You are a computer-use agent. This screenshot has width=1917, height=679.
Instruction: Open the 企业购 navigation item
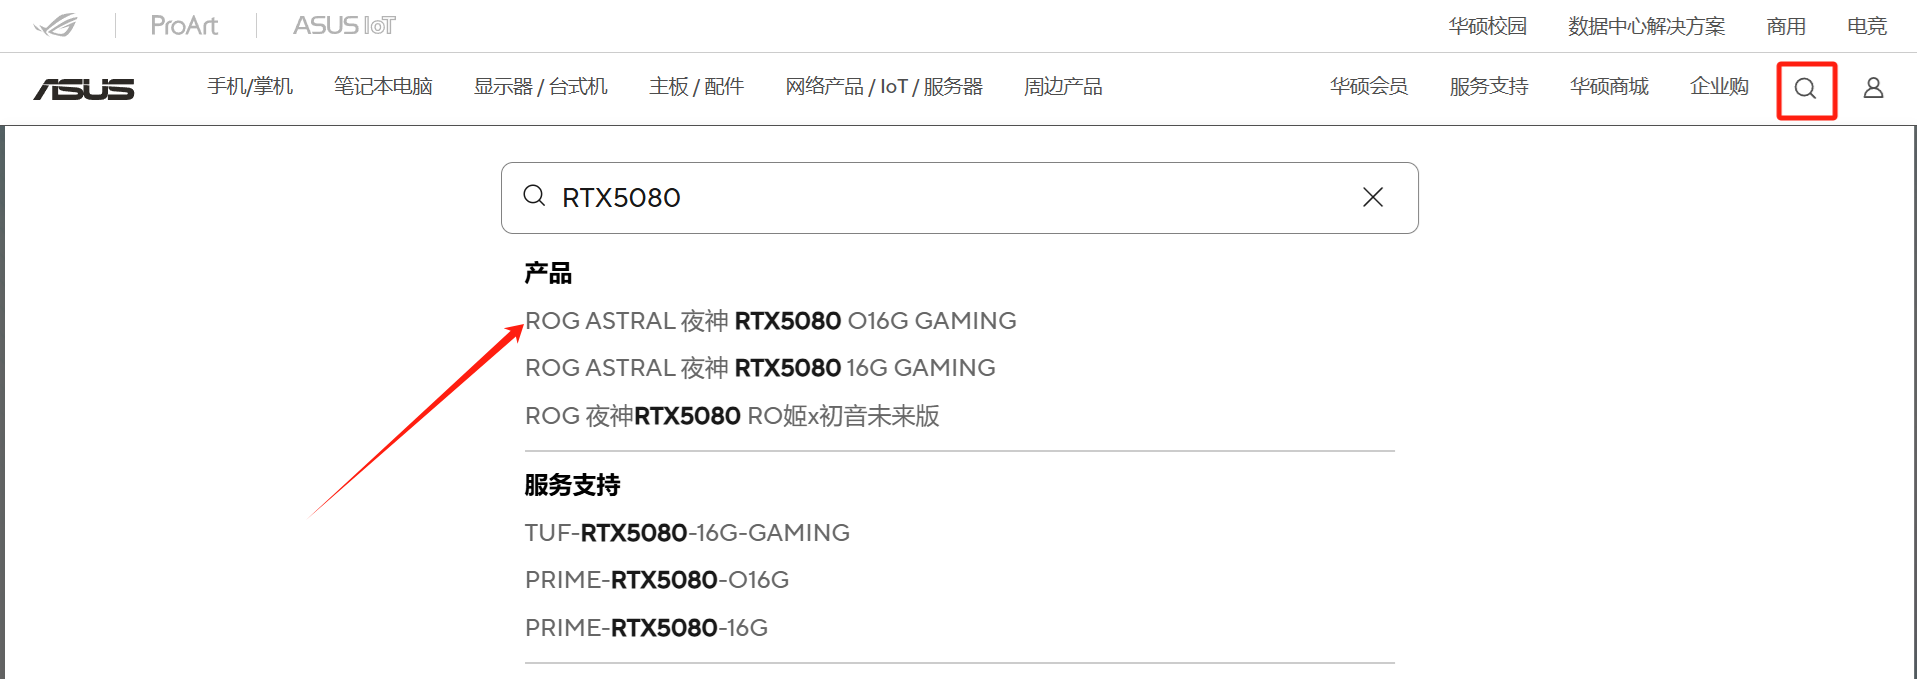[x=1719, y=87]
